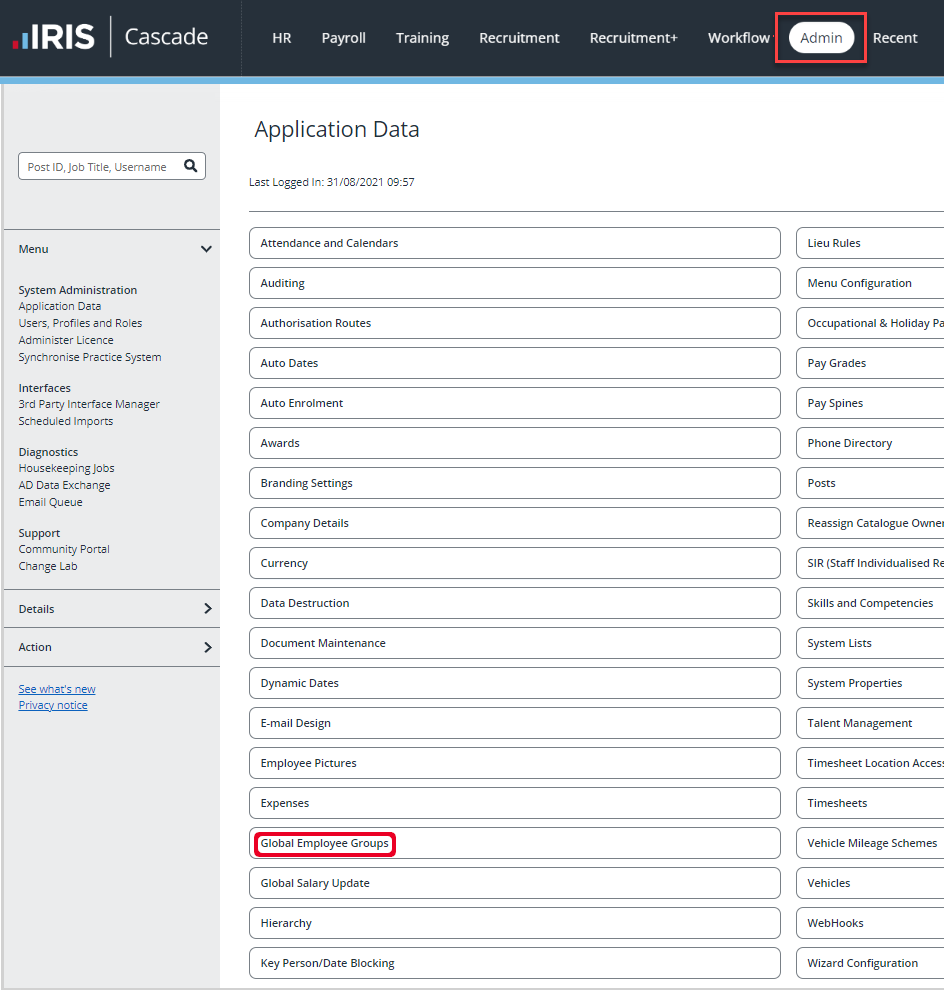Open Lieu Rules
The height and width of the screenshot is (990, 944).
pyautogui.click(x=870, y=243)
